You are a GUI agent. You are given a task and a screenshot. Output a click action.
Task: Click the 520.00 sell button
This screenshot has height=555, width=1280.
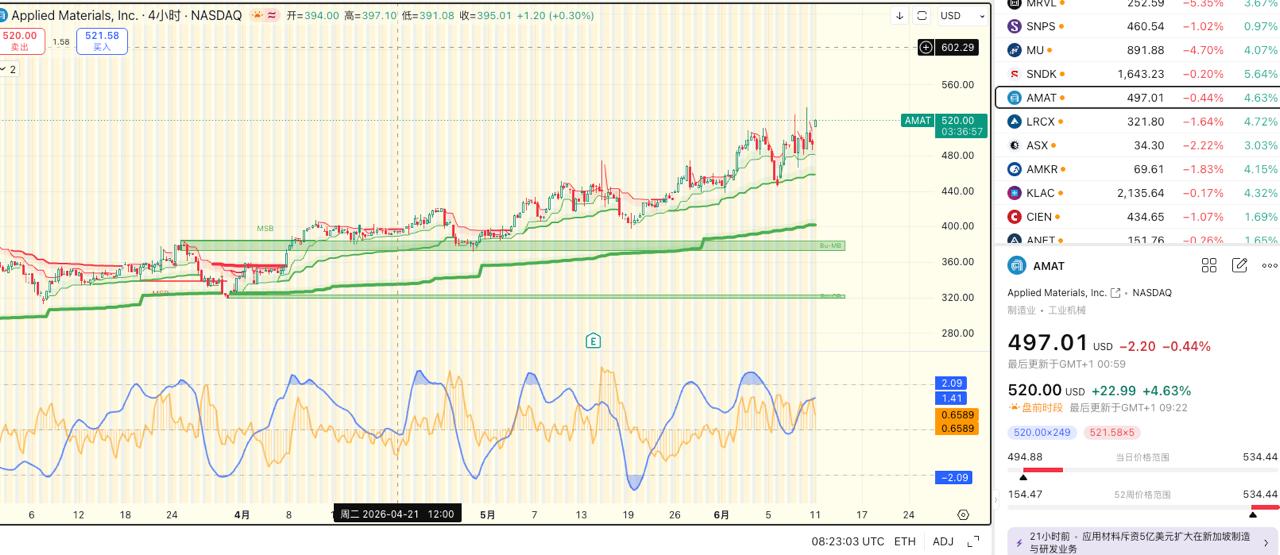tap(20, 41)
